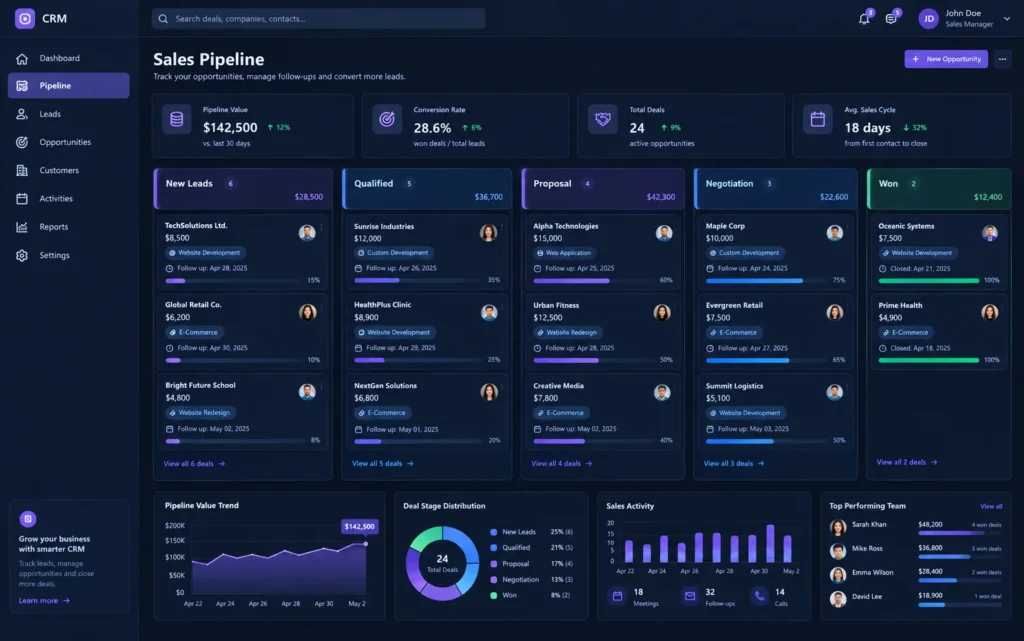
Task: Click the Follow-ups envelope icon
Action: click(x=690, y=596)
